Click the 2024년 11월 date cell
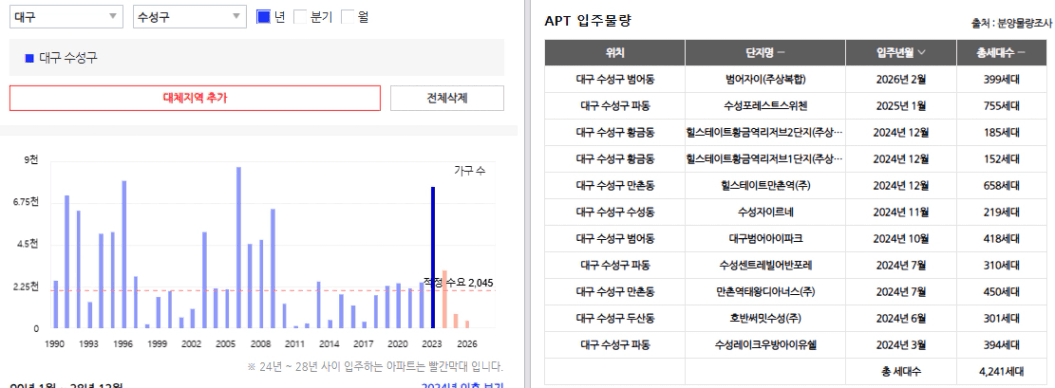 (x=901, y=212)
